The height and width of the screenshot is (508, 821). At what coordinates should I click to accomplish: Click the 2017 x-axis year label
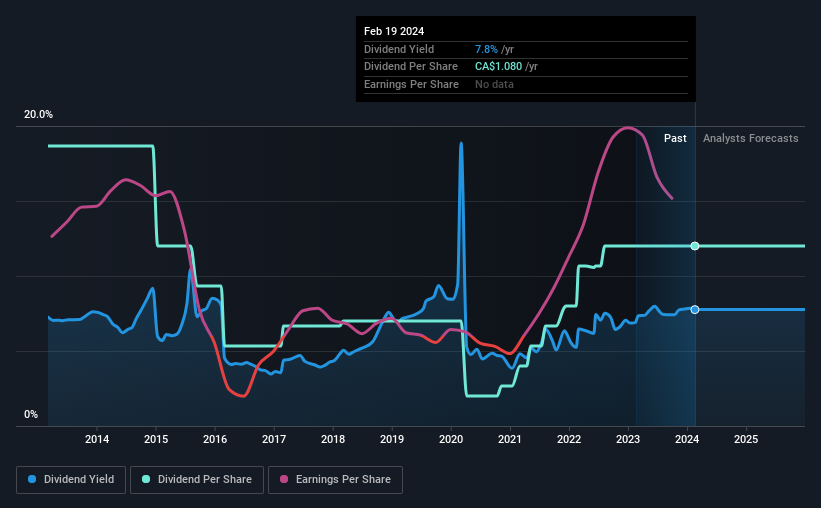click(274, 439)
